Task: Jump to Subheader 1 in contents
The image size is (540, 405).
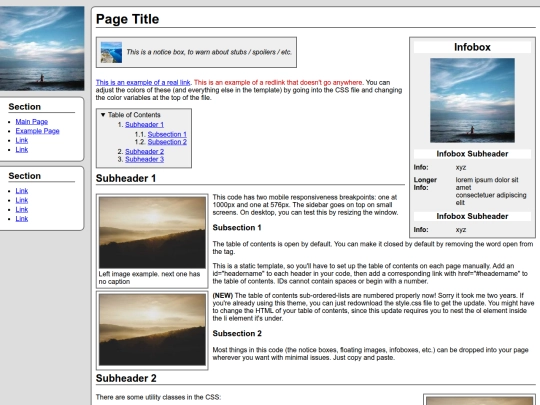Action: click(x=144, y=124)
